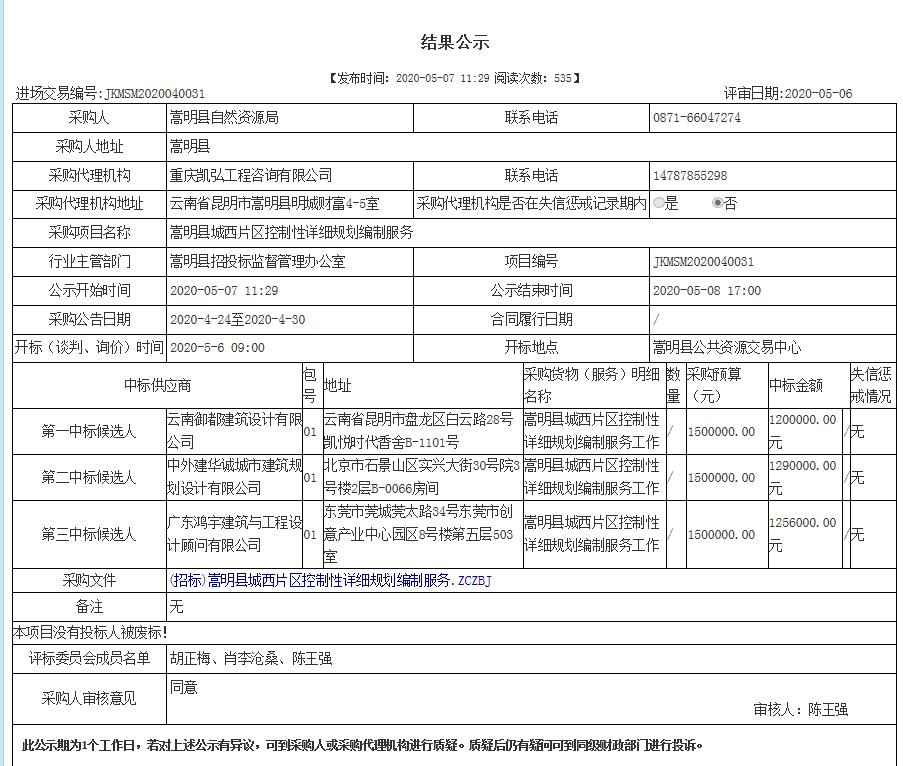Screen dimensions: 903x766
Task: Click the 中标金额 column header
Action: 796,386
